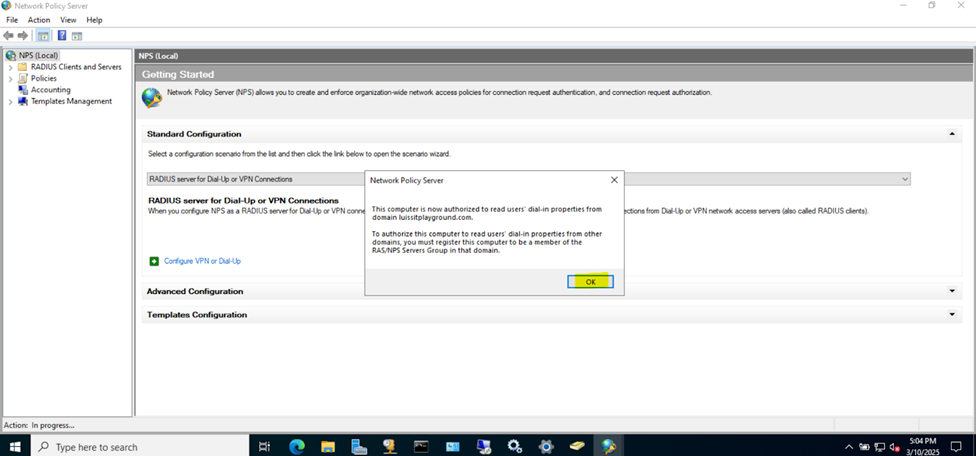Click the Forward arrow toolbar icon
The height and width of the screenshot is (456, 976).
(x=22, y=35)
